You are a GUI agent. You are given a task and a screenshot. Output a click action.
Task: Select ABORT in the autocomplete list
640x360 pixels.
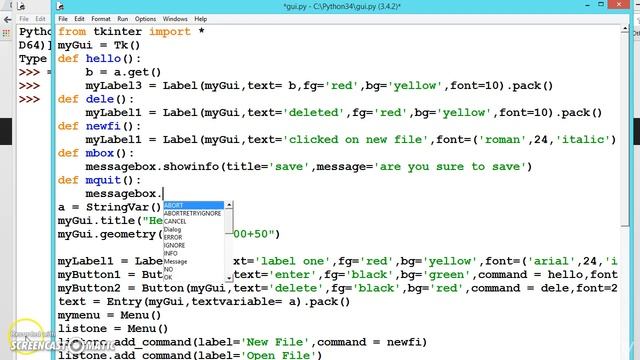193,205
